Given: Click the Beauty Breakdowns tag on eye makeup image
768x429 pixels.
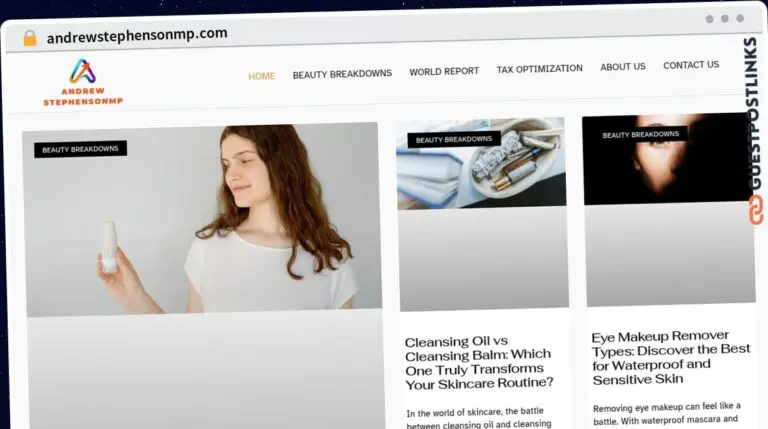Looking at the screenshot, I should coord(640,134).
